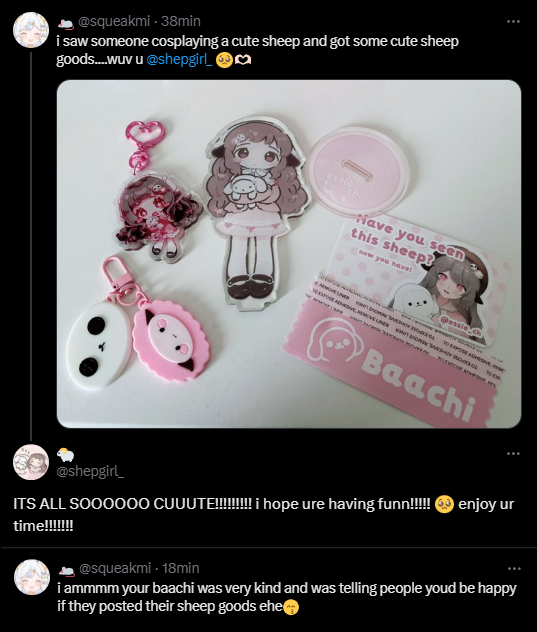Open more options for the first tweet

point(513,21)
